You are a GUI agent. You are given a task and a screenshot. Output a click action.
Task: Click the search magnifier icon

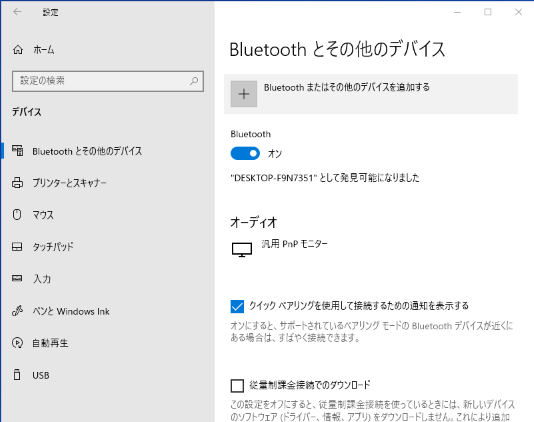tap(194, 81)
